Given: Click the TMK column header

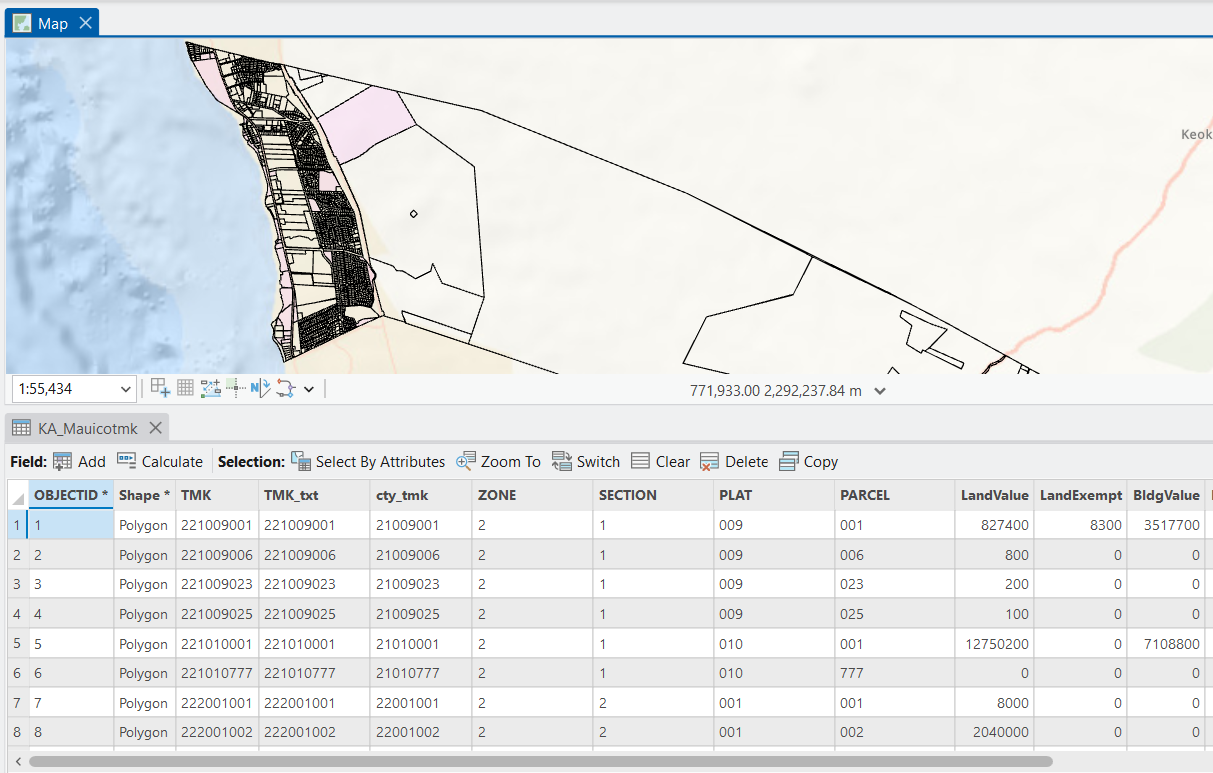Looking at the screenshot, I should pos(217,495).
